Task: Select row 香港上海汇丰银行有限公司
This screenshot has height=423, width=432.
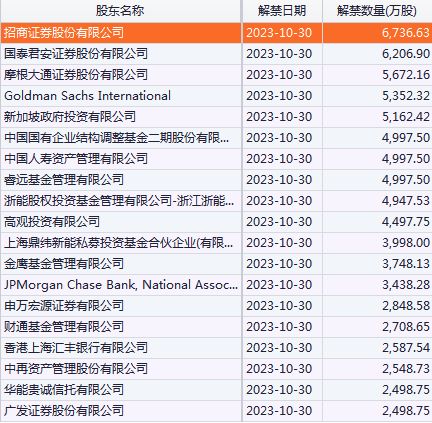Action: [216, 348]
